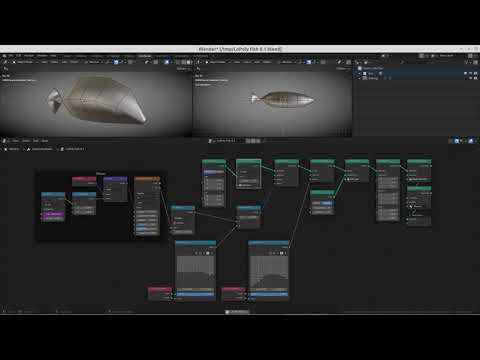Viewport: 480px width, 360px height.
Task: Expand the Options dropdown in the left viewport
Action: (183, 69)
